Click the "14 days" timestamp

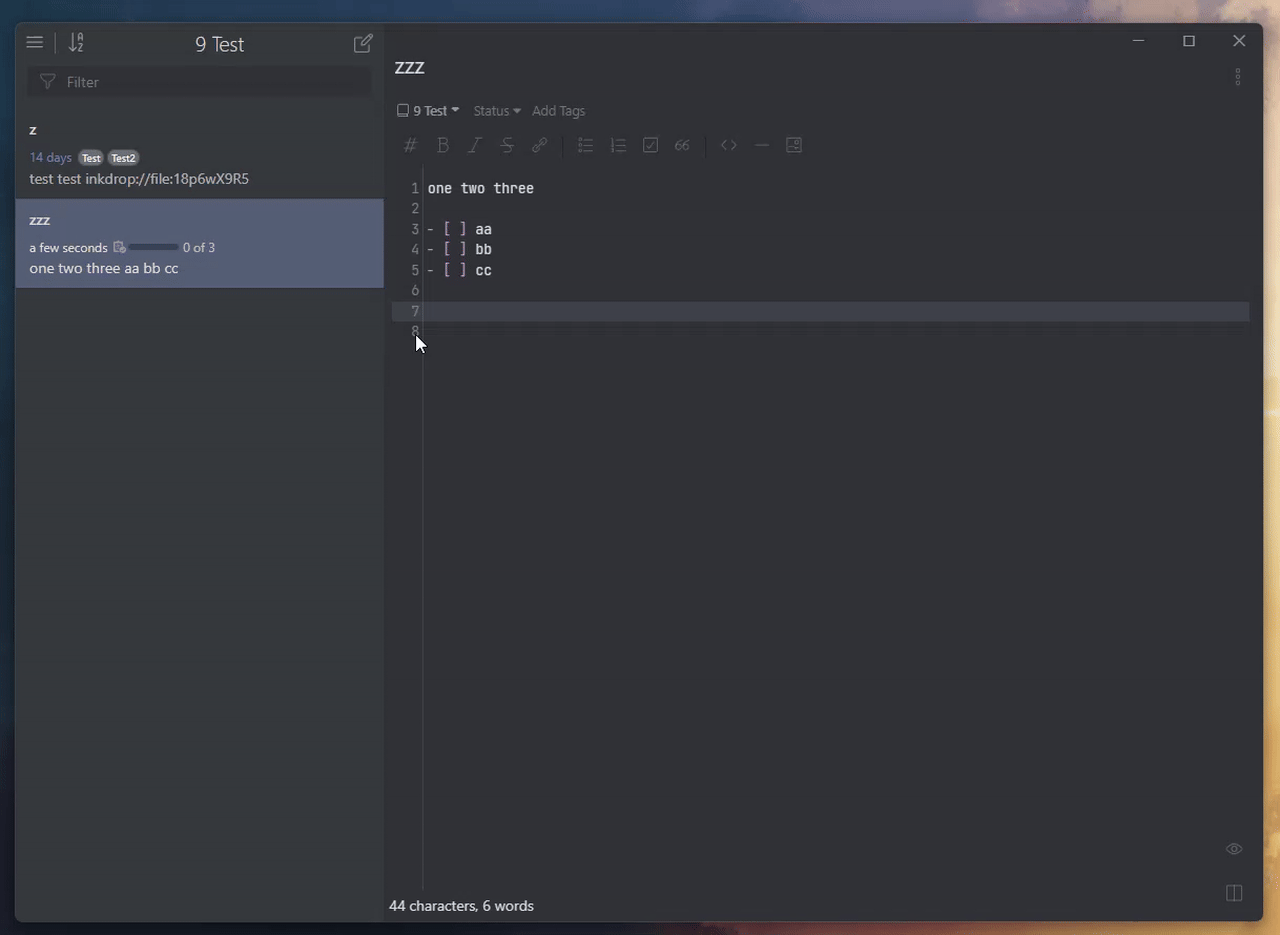(x=51, y=158)
